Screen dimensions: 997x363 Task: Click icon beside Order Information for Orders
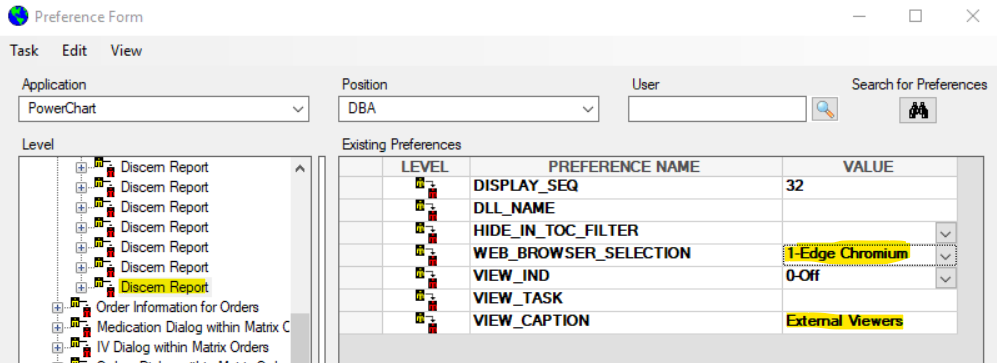pyautogui.click(x=80, y=306)
